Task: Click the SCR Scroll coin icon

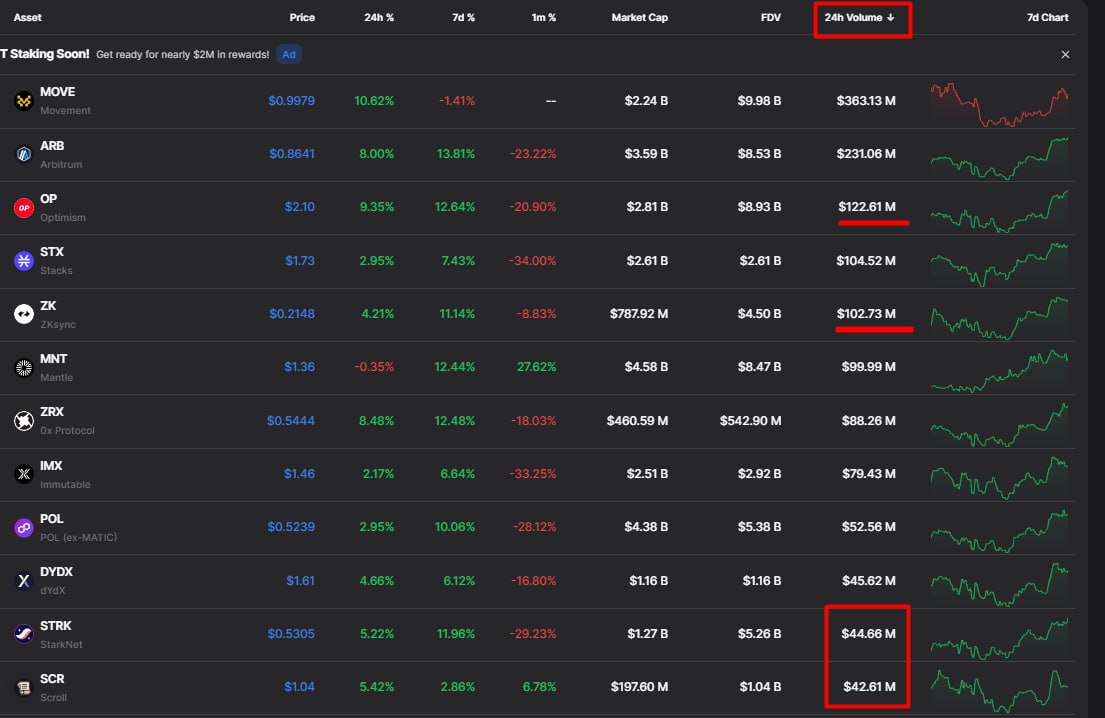Action: click(x=24, y=687)
